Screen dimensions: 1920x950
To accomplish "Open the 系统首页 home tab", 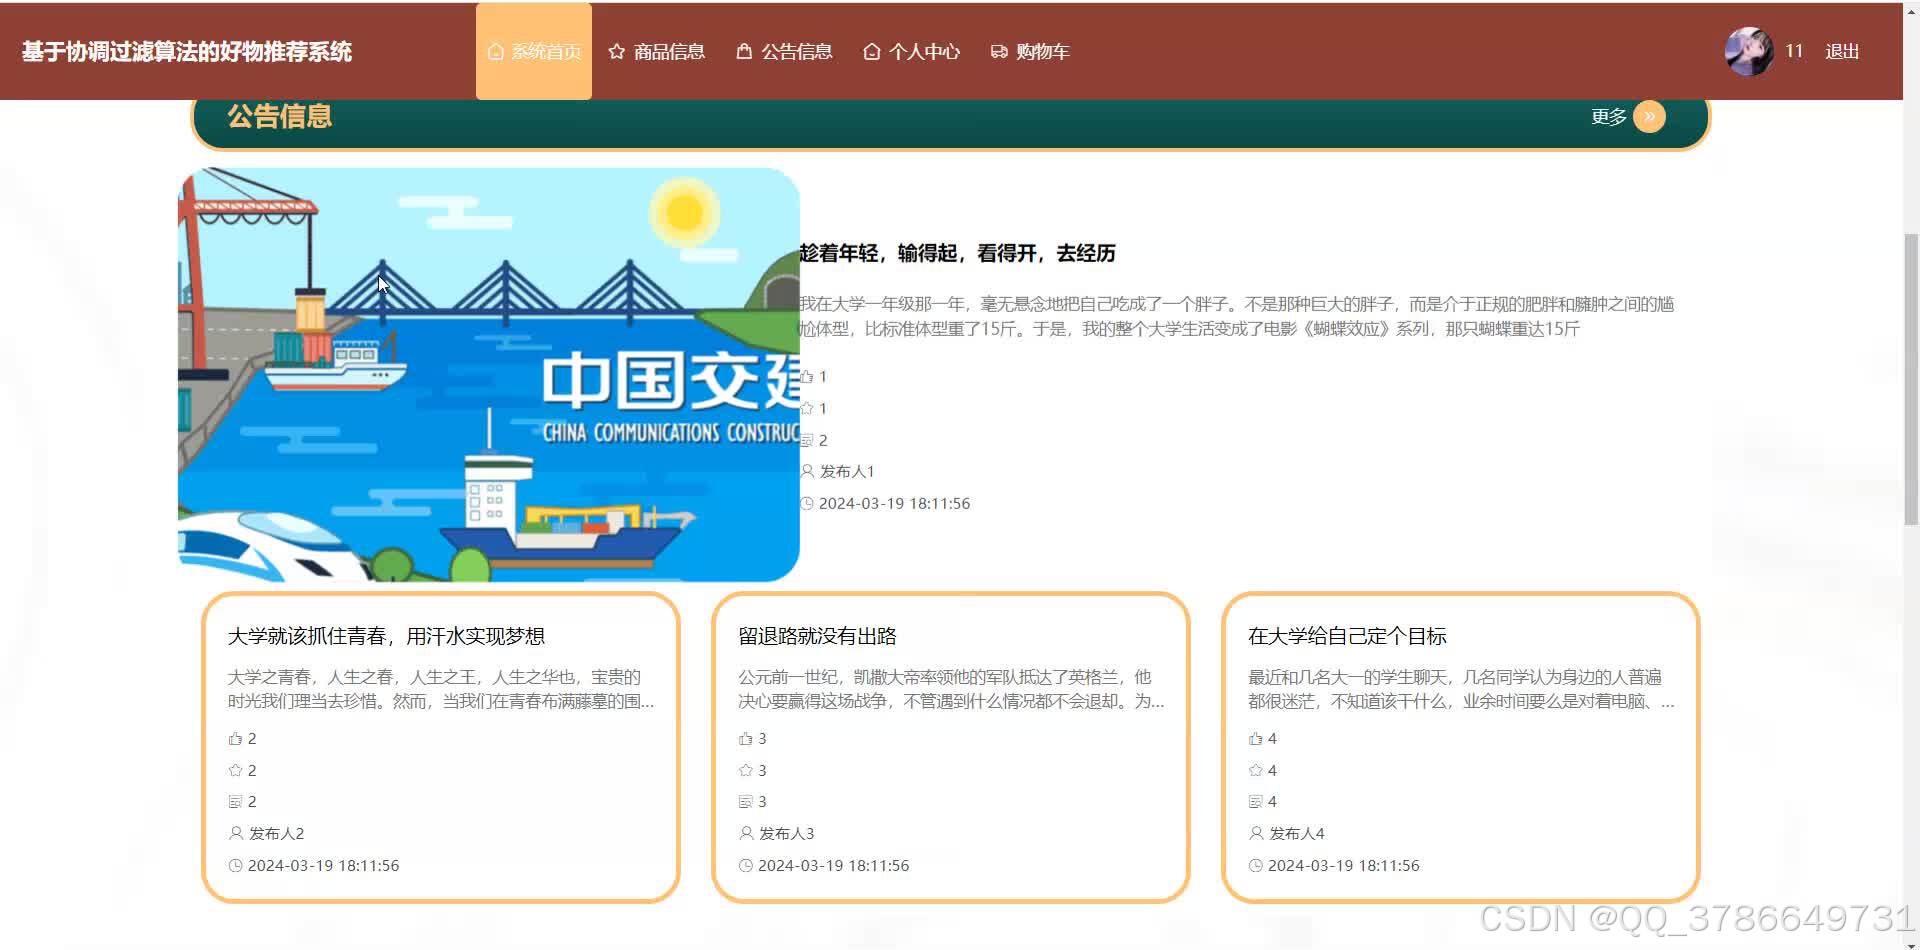I will (x=533, y=51).
